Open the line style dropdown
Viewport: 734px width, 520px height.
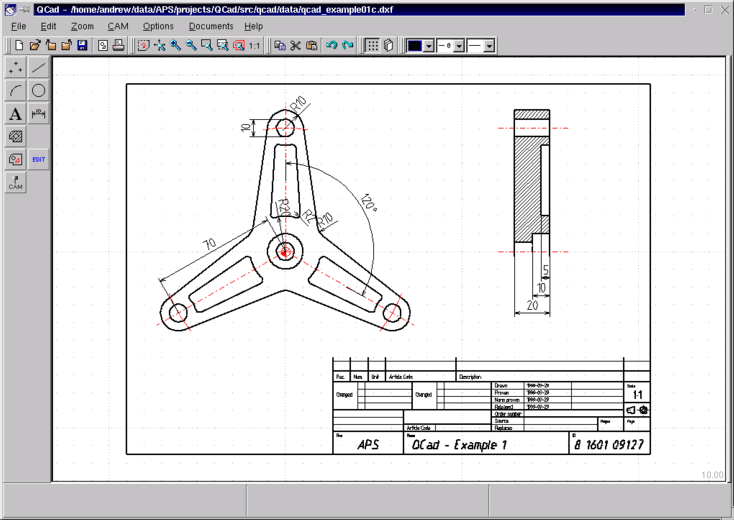click(x=489, y=46)
